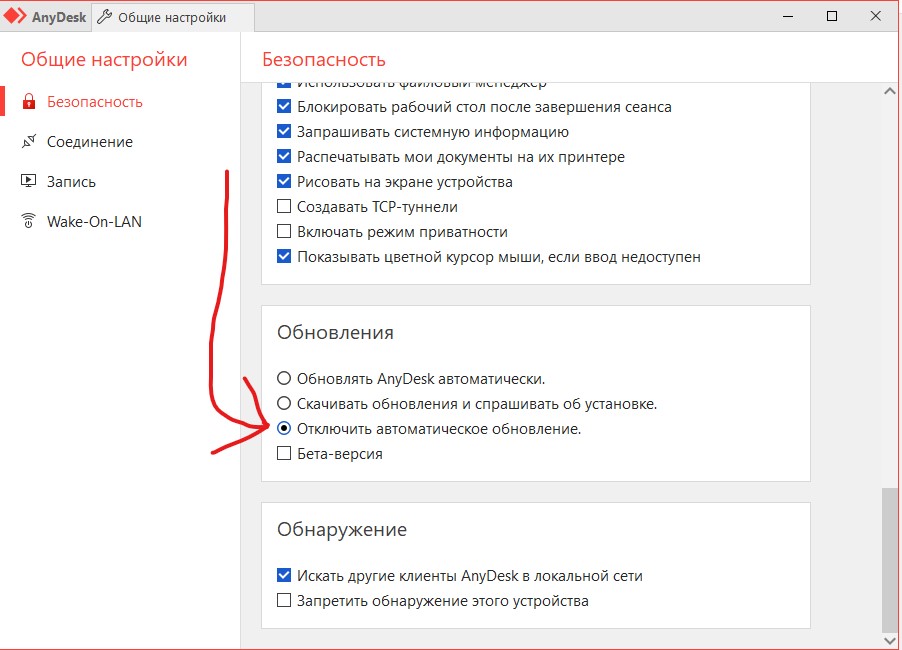Close the AnyDesk settings window

pos(876,16)
